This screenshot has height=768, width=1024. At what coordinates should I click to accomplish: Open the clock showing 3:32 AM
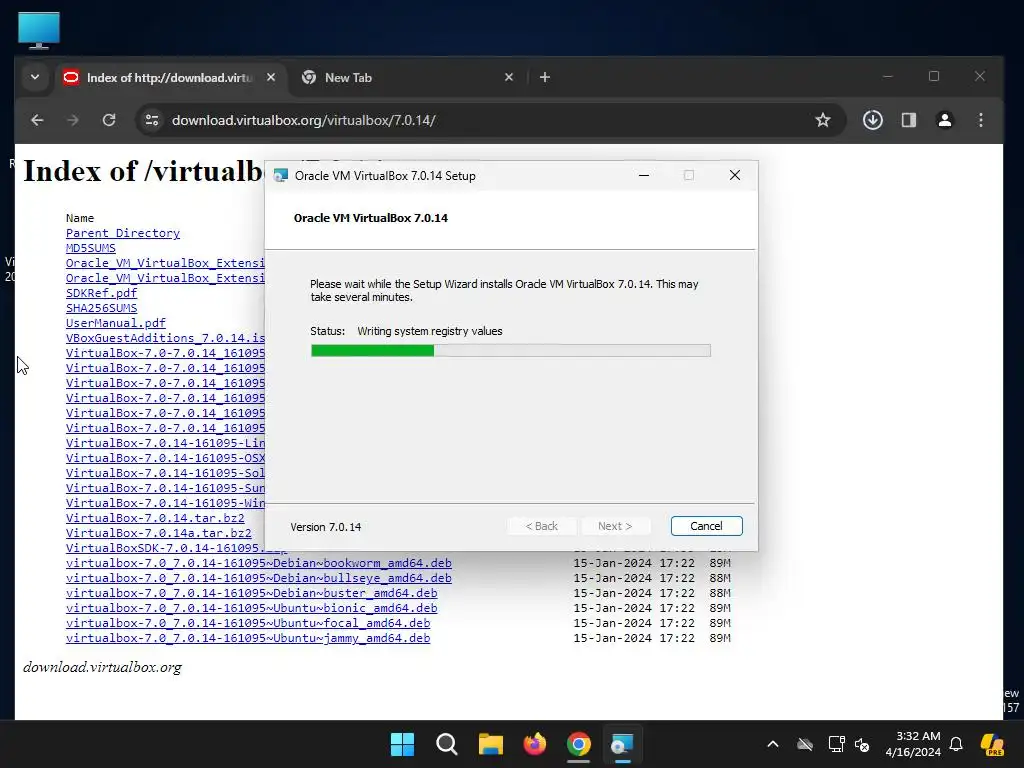pyautogui.click(x=912, y=744)
